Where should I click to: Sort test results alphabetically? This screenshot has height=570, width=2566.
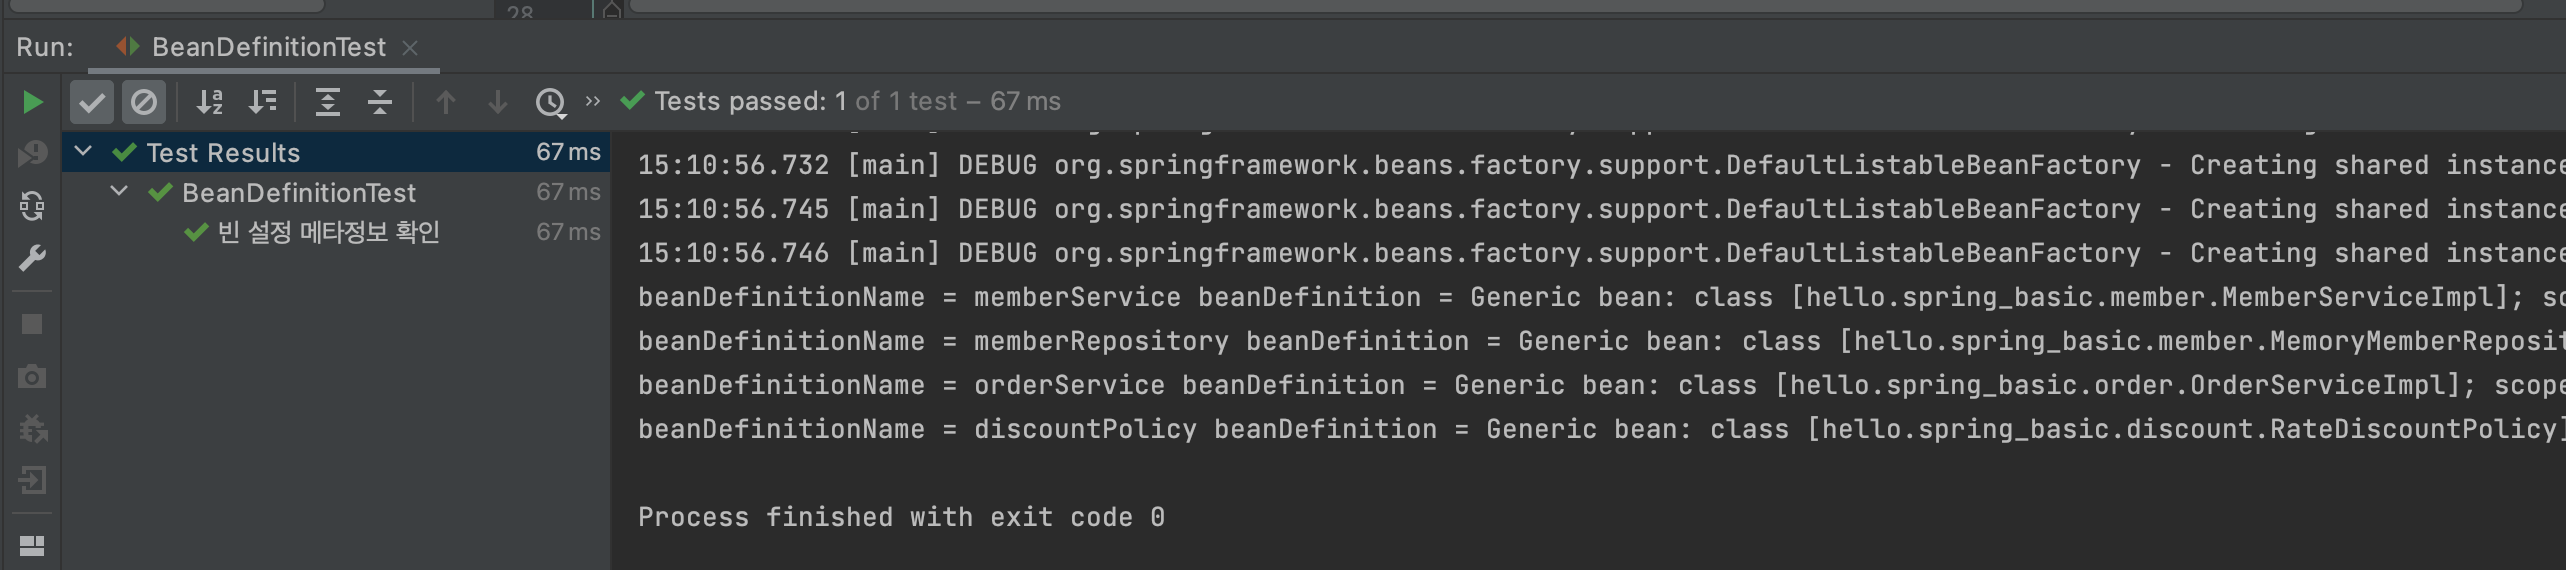coord(210,102)
